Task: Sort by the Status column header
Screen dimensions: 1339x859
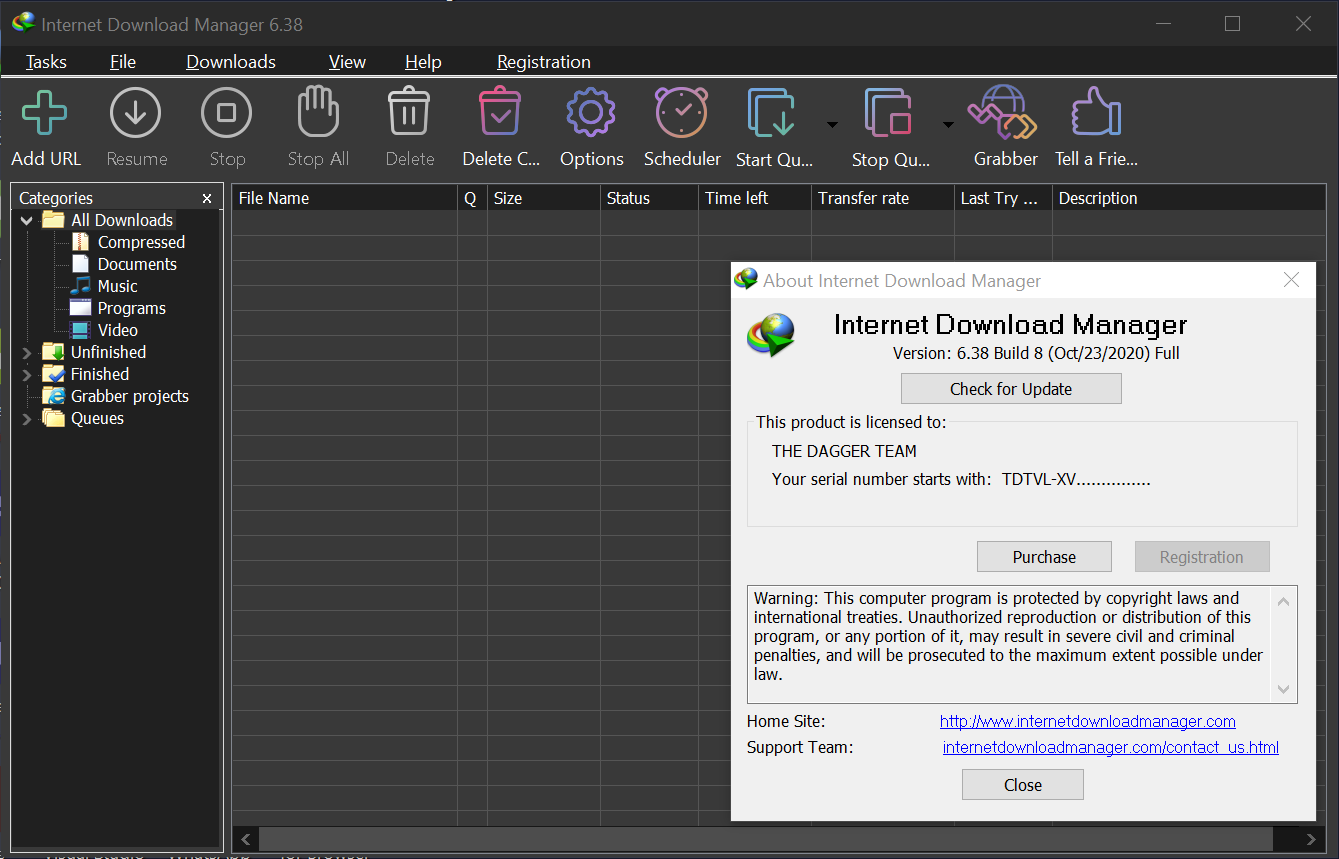Action: point(649,198)
